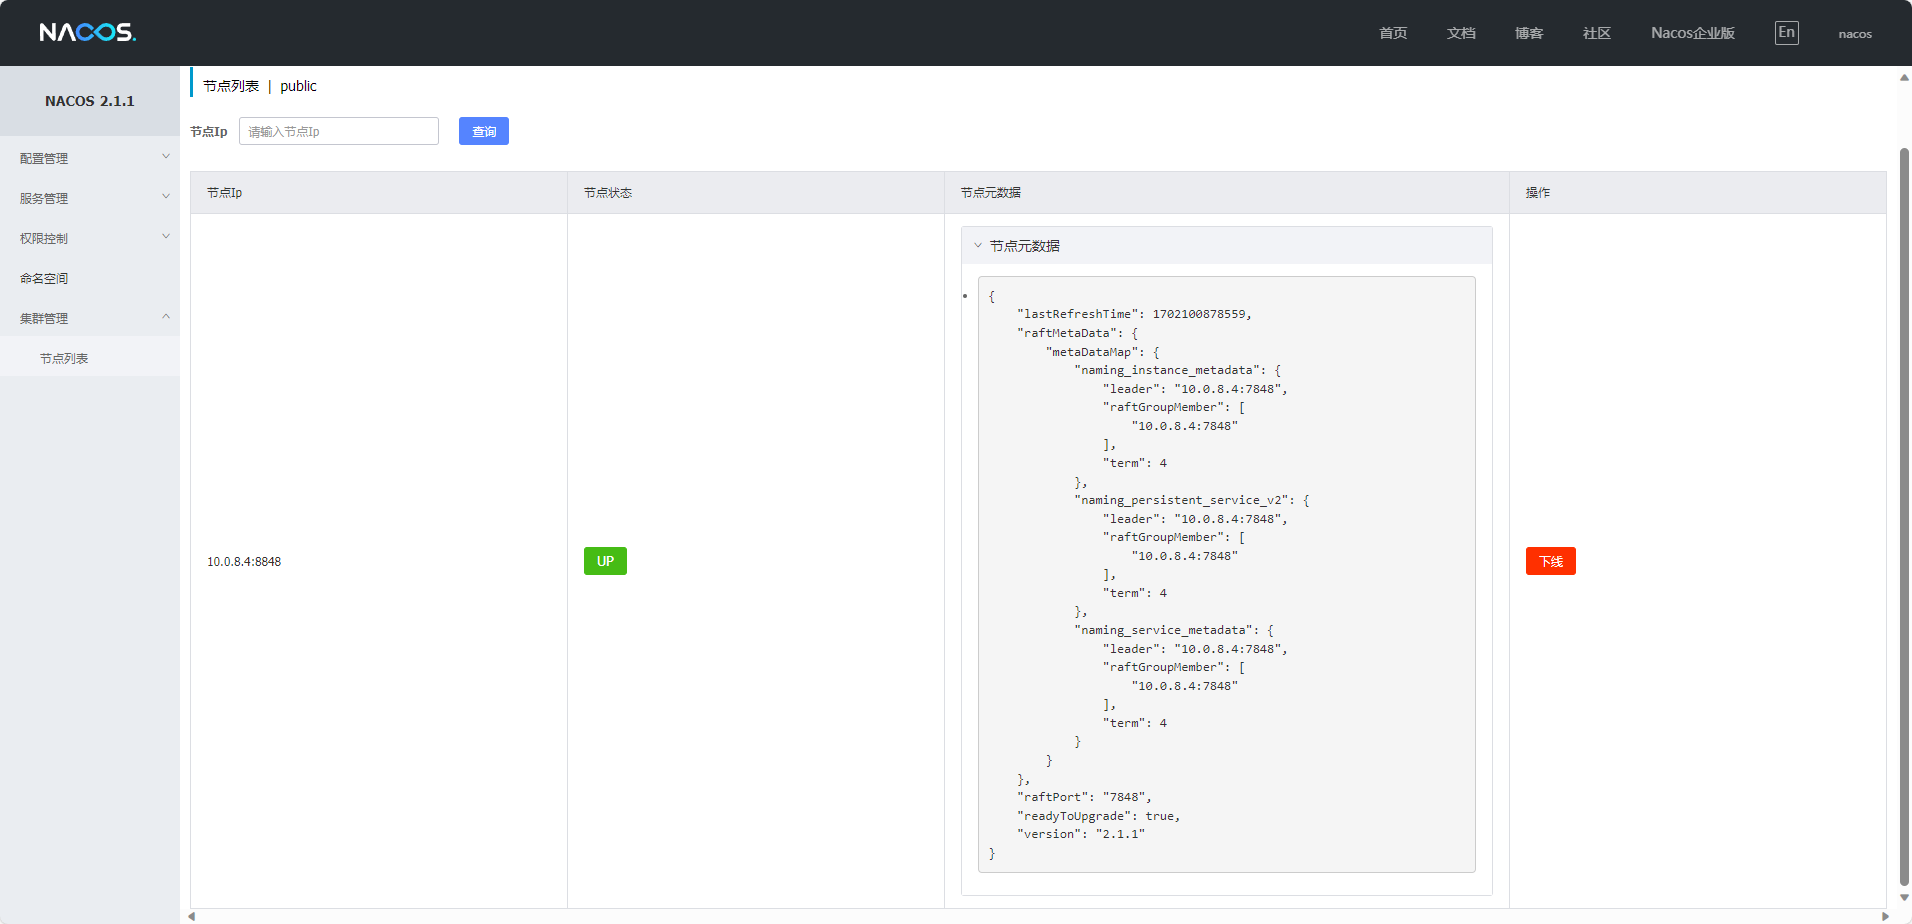This screenshot has width=1912, height=924.
Task: Click the "naming_service_metadata" key
Action: point(1163,630)
